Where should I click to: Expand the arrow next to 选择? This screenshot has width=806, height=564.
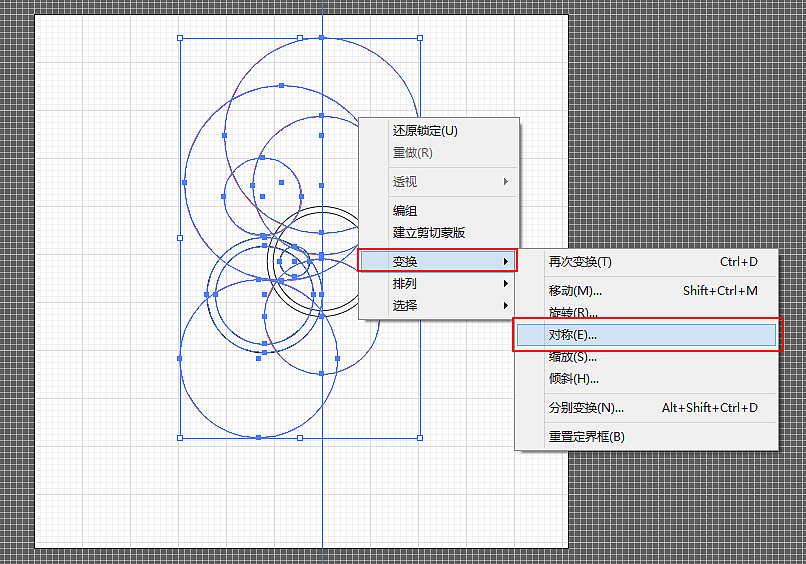506,305
